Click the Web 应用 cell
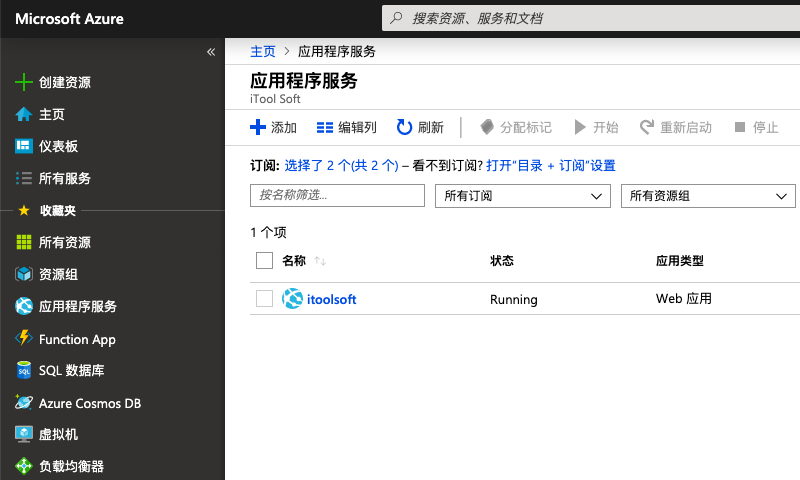This screenshot has height=480, width=800. [684, 298]
